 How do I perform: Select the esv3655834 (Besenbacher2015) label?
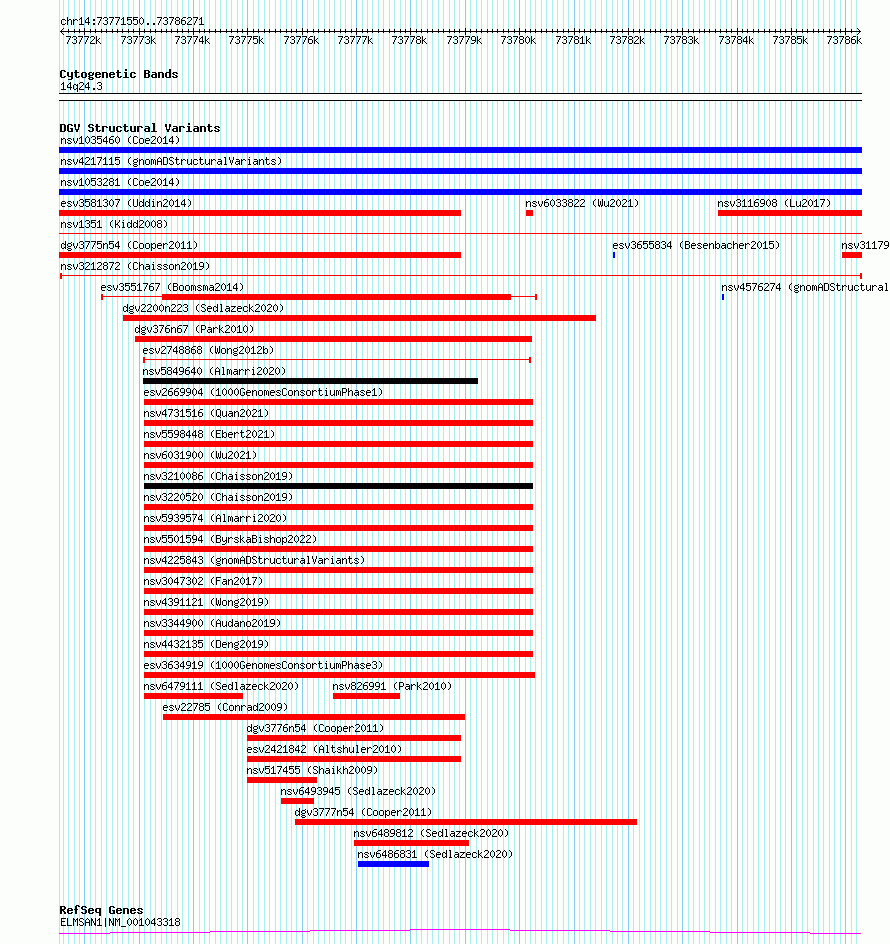tap(696, 246)
